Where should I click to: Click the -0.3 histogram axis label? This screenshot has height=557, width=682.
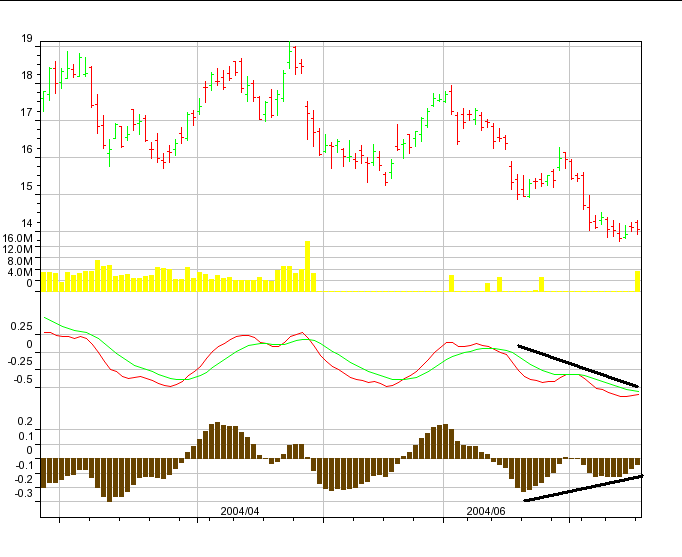tap(23, 492)
